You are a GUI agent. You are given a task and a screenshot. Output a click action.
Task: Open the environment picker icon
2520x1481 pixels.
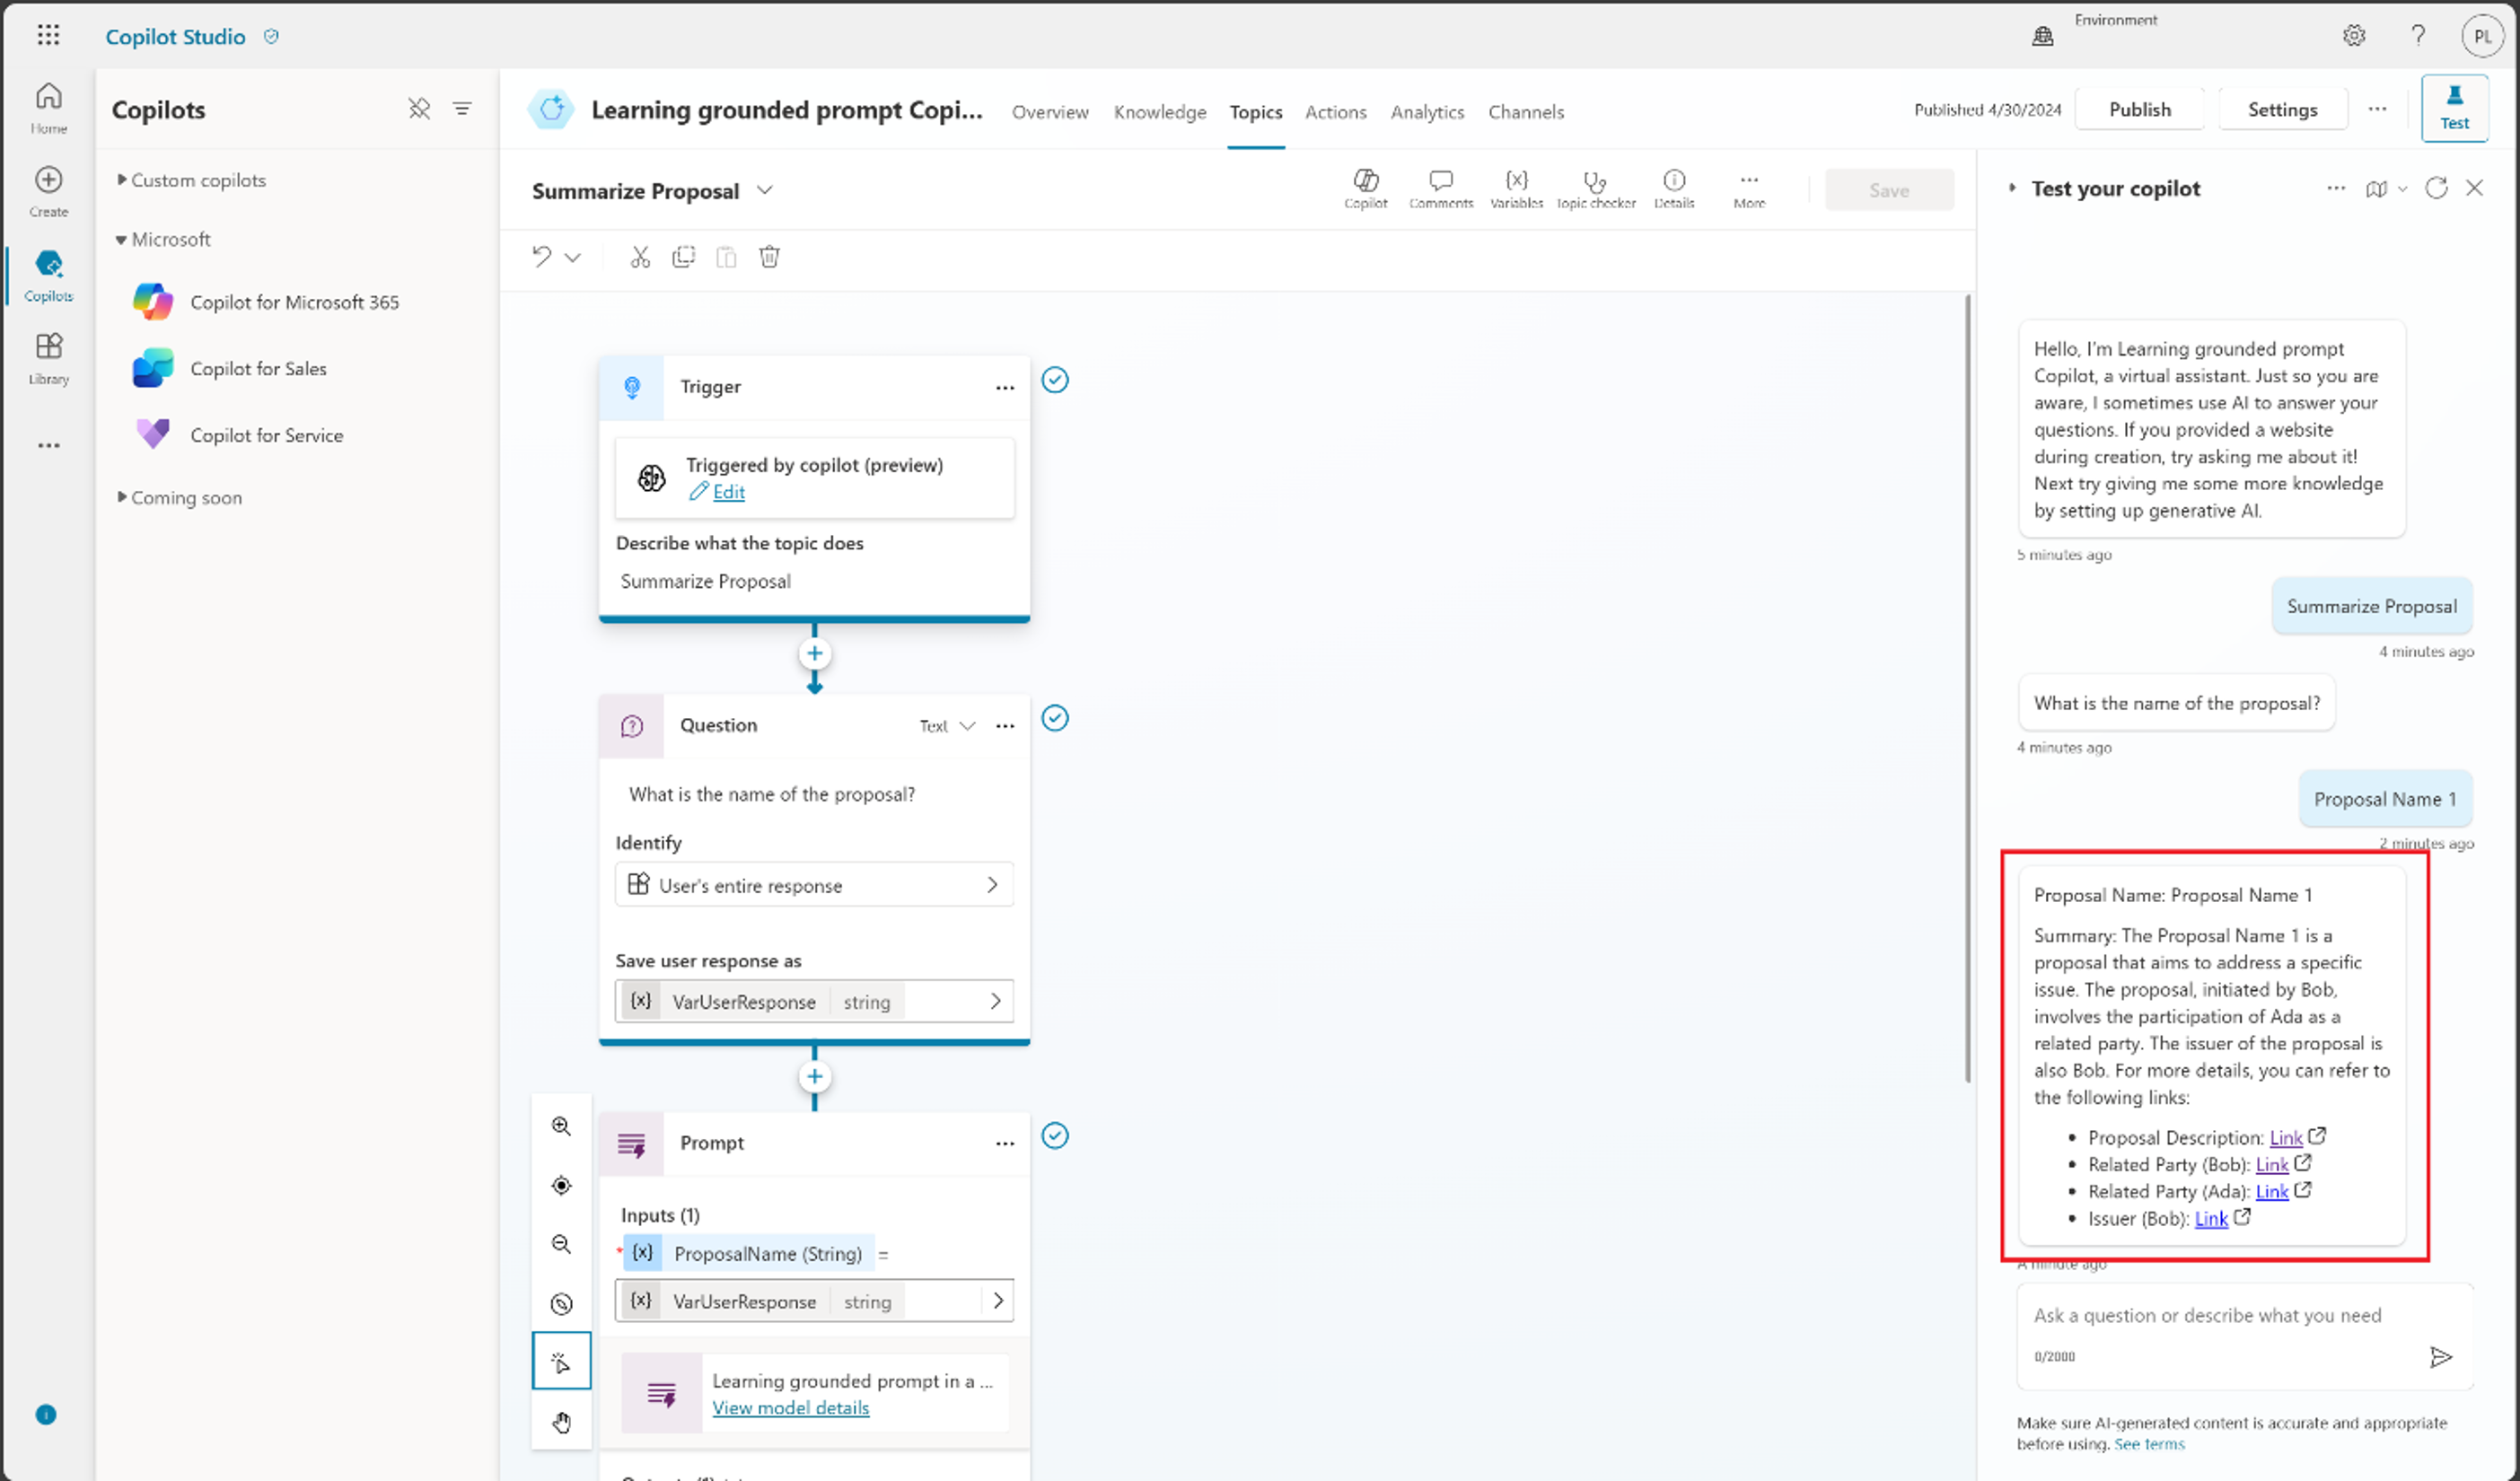2042,36
